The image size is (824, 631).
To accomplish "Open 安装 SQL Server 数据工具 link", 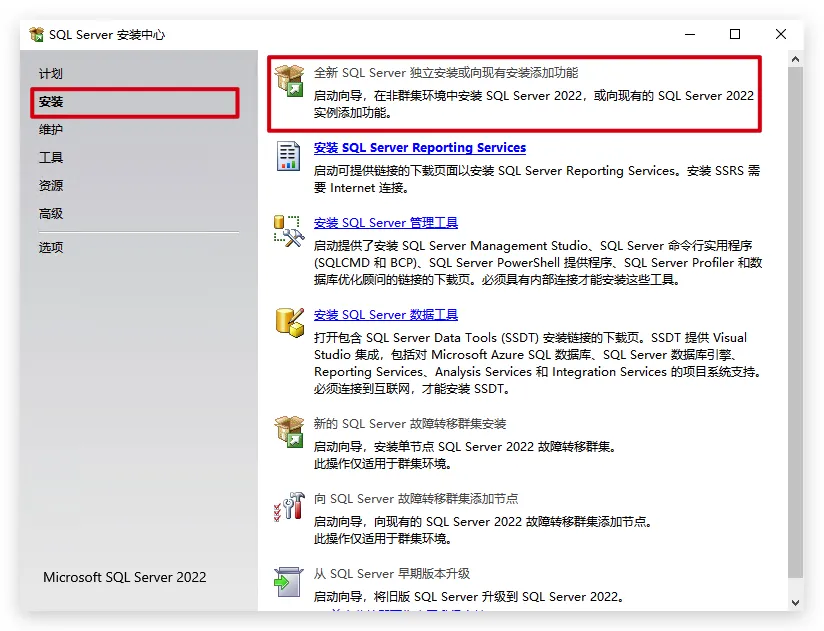I will click(x=386, y=315).
